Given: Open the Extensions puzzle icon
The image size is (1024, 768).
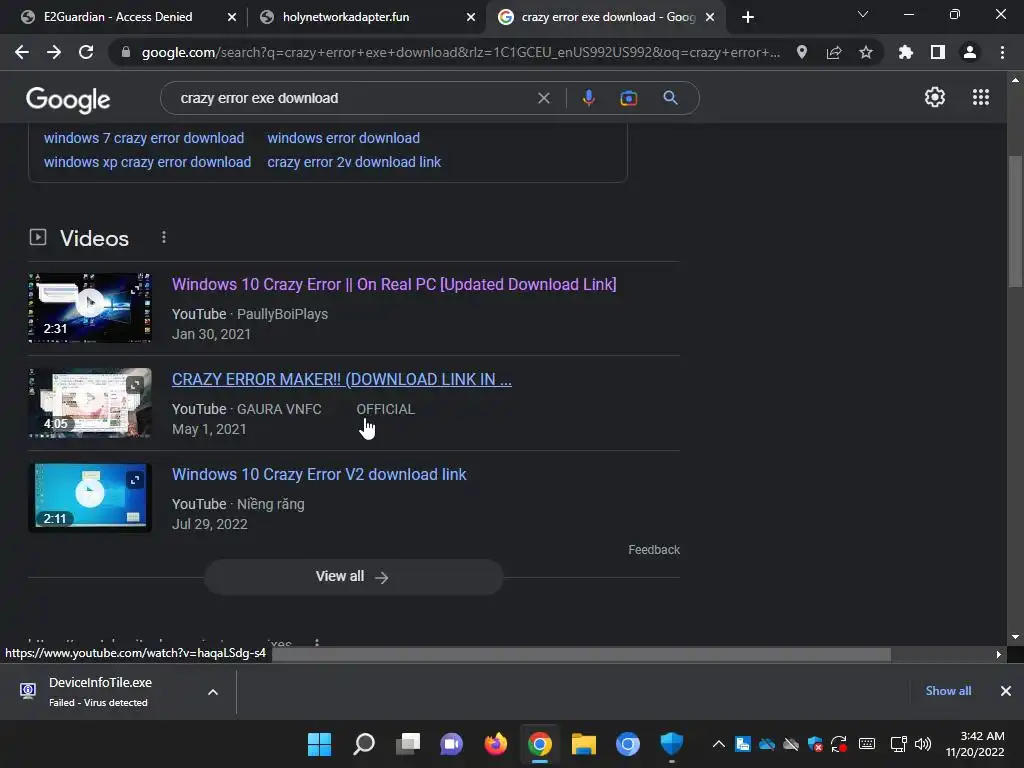Looking at the screenshot, I should (905, 52).
